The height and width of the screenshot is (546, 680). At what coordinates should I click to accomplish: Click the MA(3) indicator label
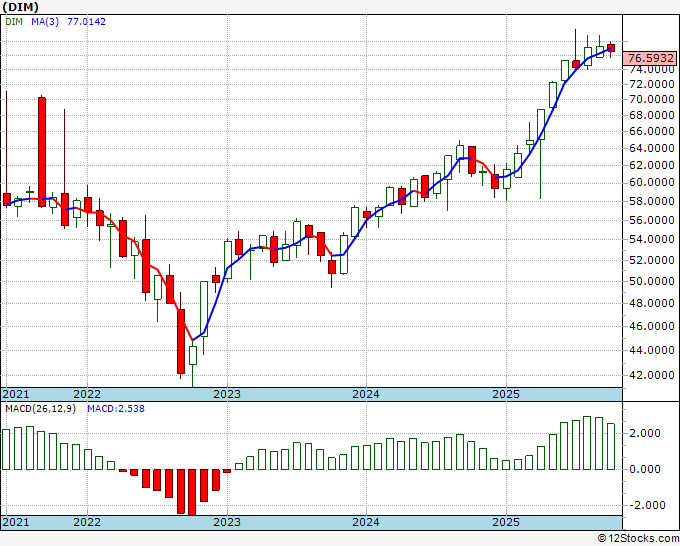pyautogui.click(x=45, y=22)
